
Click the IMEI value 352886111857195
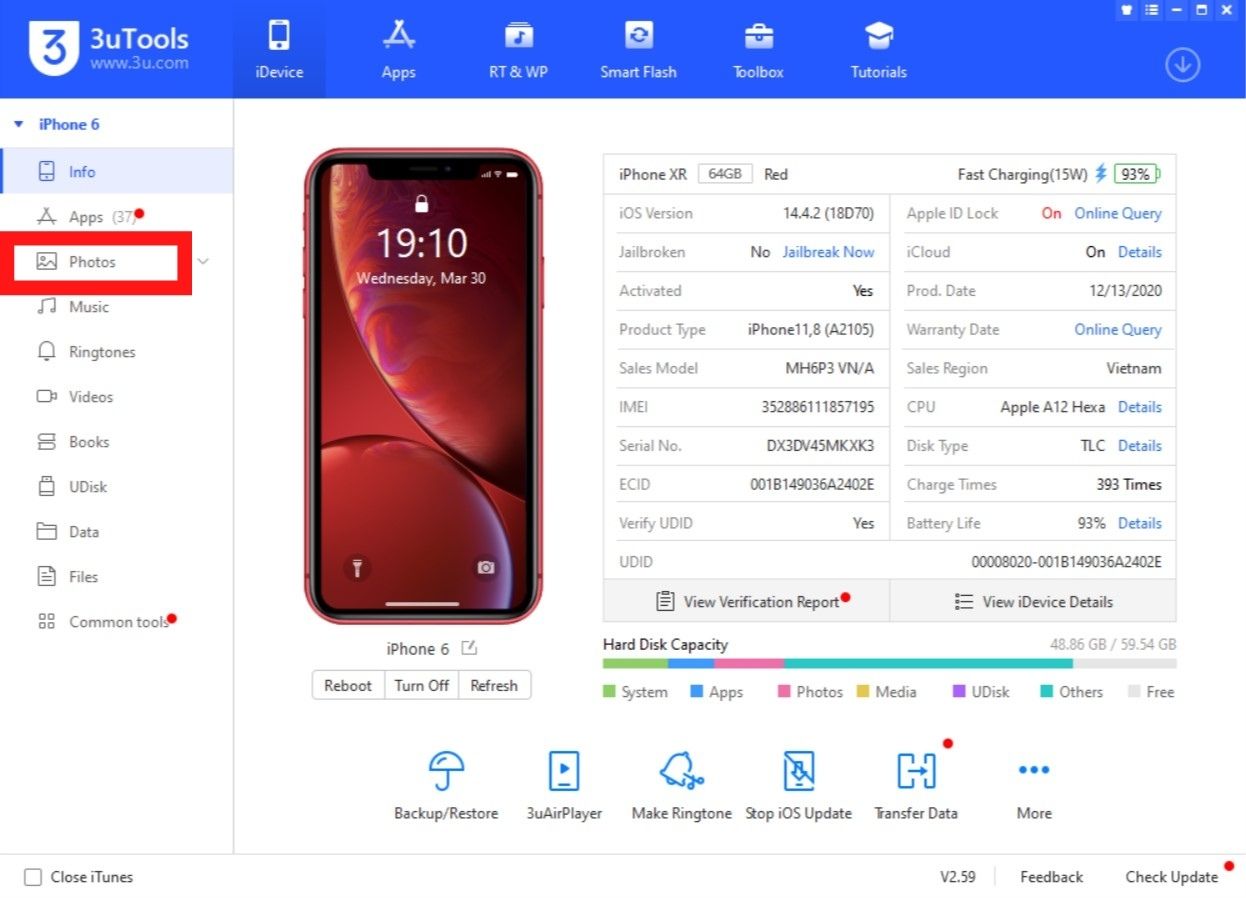coord(818,407)
